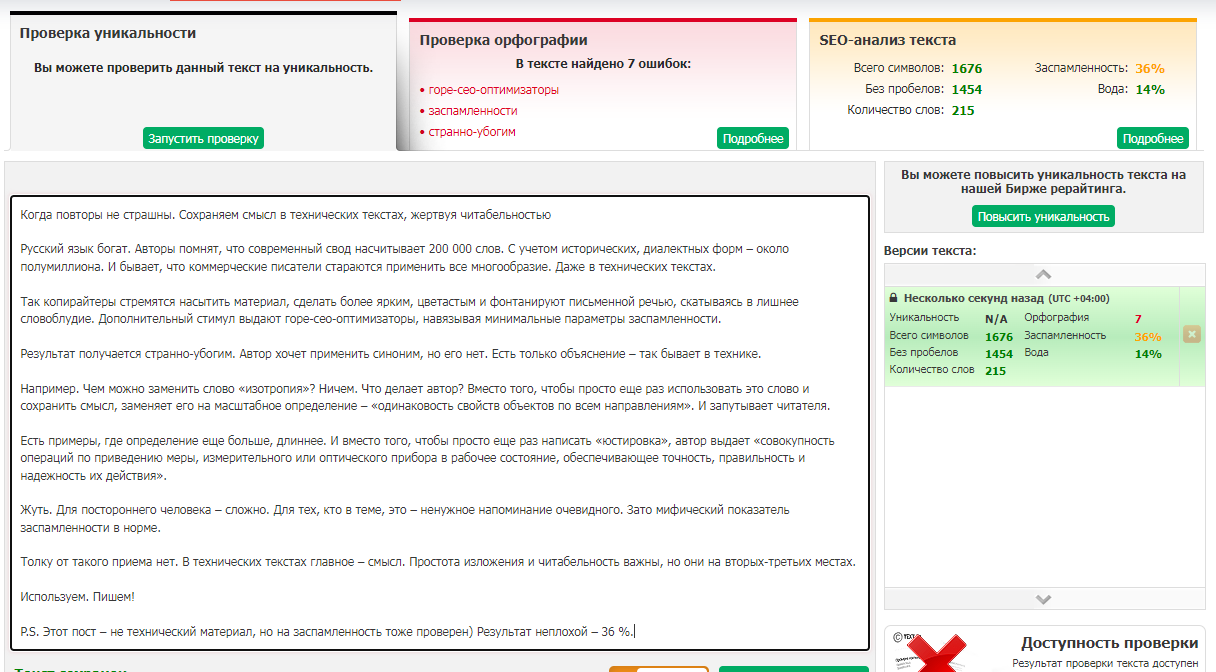Click the 'Запустить проверку' uniqueness check button
Image resolution: width=1216 pixels, height=672 pixels.
click(203, 138)
